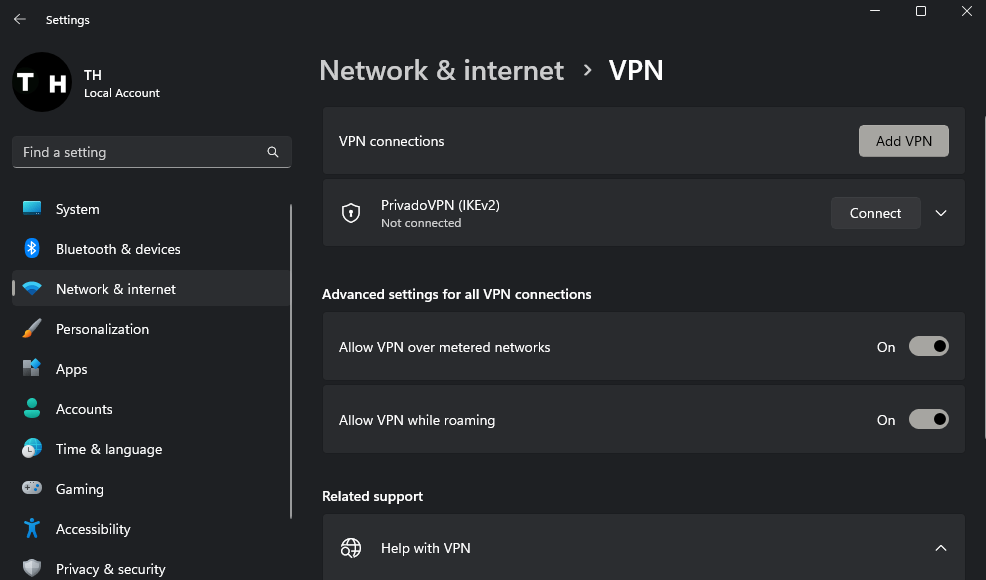The image size is (986, 580).
Task: Disable Allow VPN over metered networks
Action: point(928,347)
